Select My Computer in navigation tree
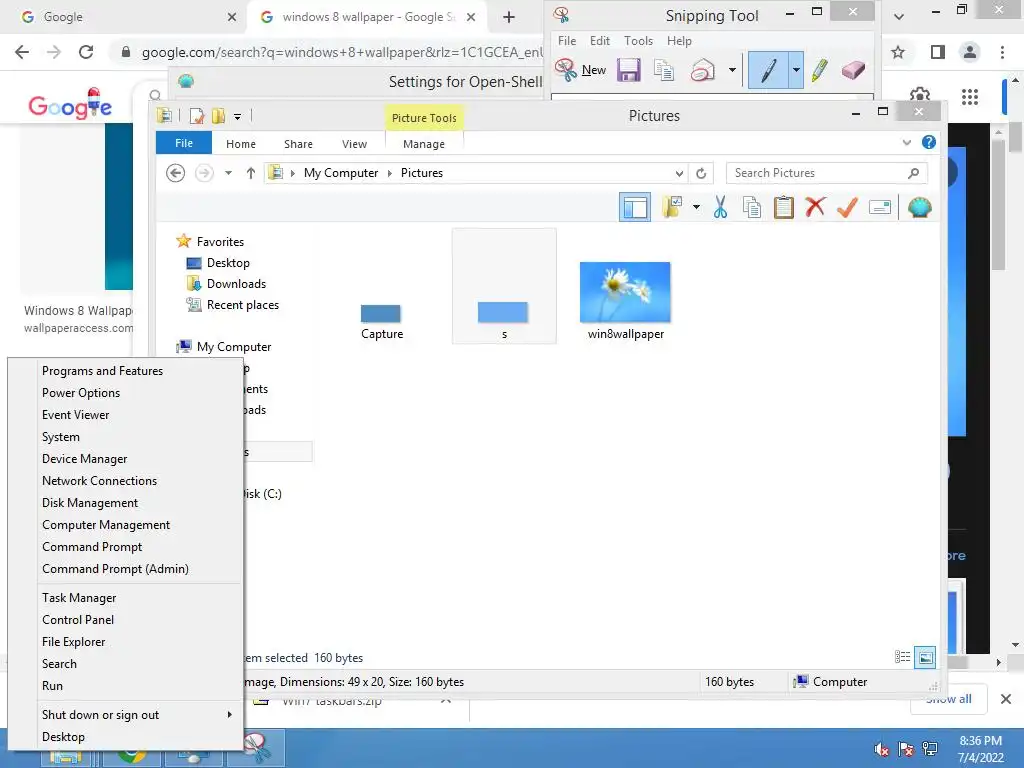Screen dimensions: 1024x768 (x=233, y=347)
